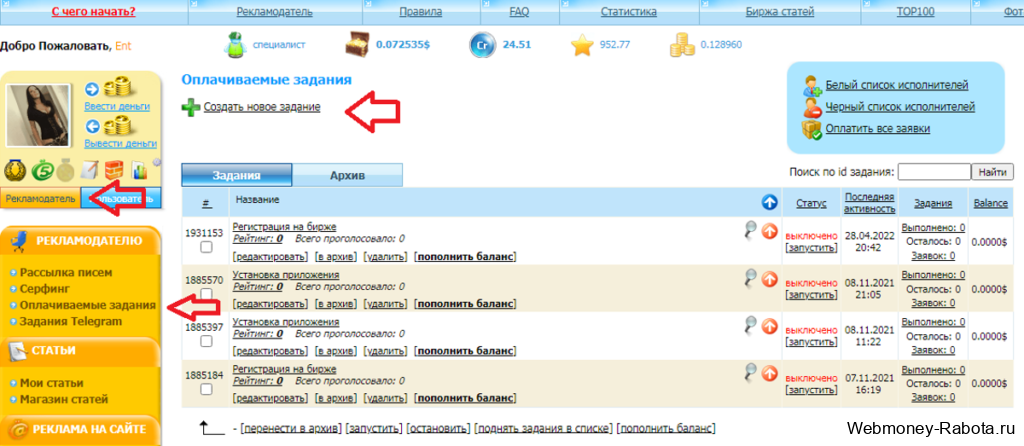Click перенести в архив bulk action
The height and width of the screenshot is (446, 1024).
pos(291,428)
